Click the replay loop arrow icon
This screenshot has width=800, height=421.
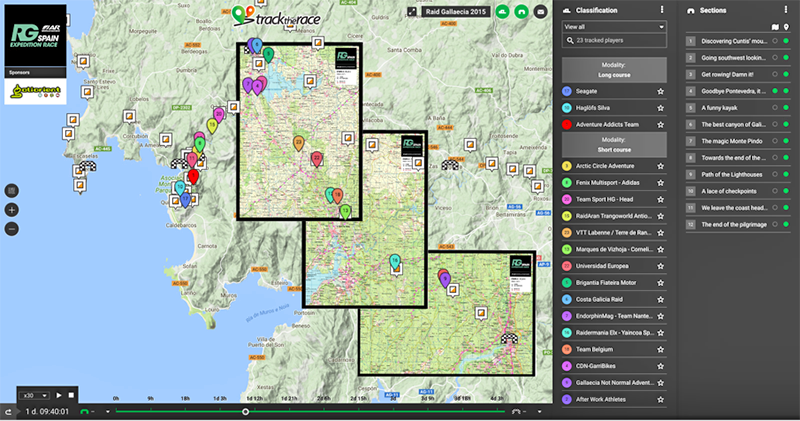8,411
